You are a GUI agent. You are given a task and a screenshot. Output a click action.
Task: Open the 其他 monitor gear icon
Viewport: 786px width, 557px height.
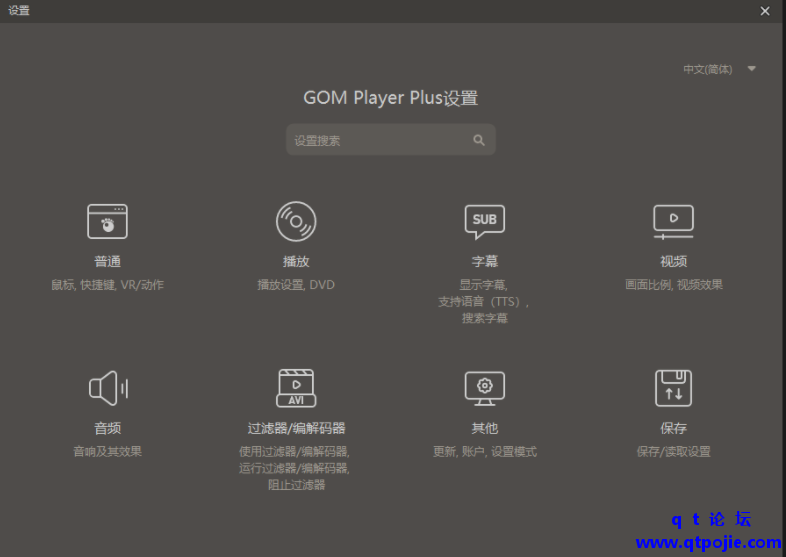pyautogui.click(x=484, y=388)
